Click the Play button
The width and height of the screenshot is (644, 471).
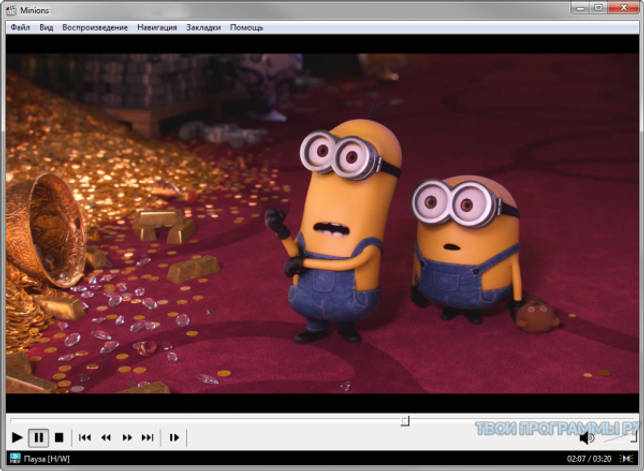(17, 437)
